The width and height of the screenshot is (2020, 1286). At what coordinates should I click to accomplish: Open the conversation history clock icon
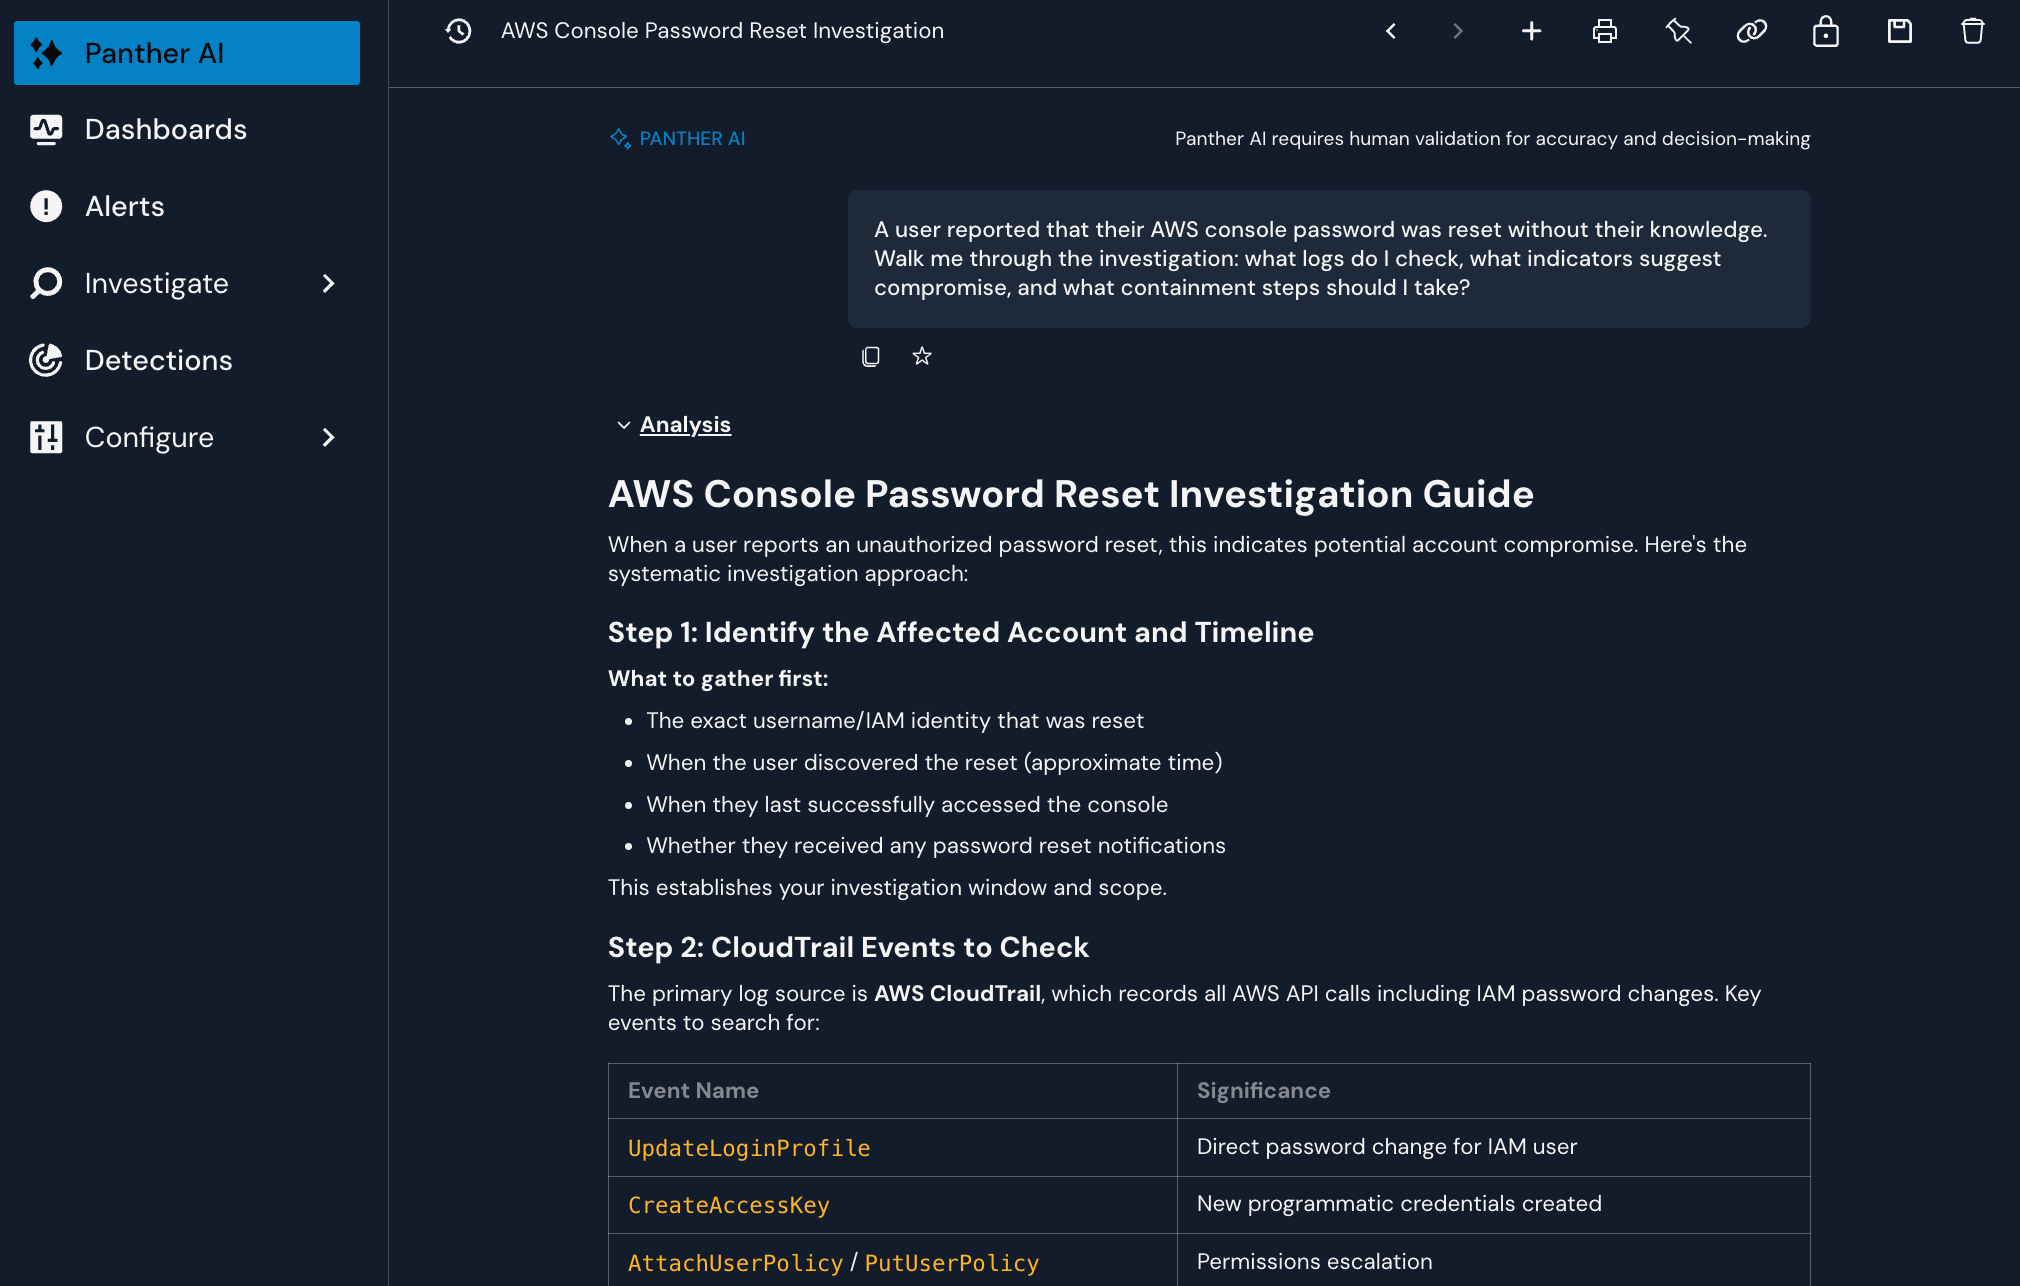pos(459,31)
